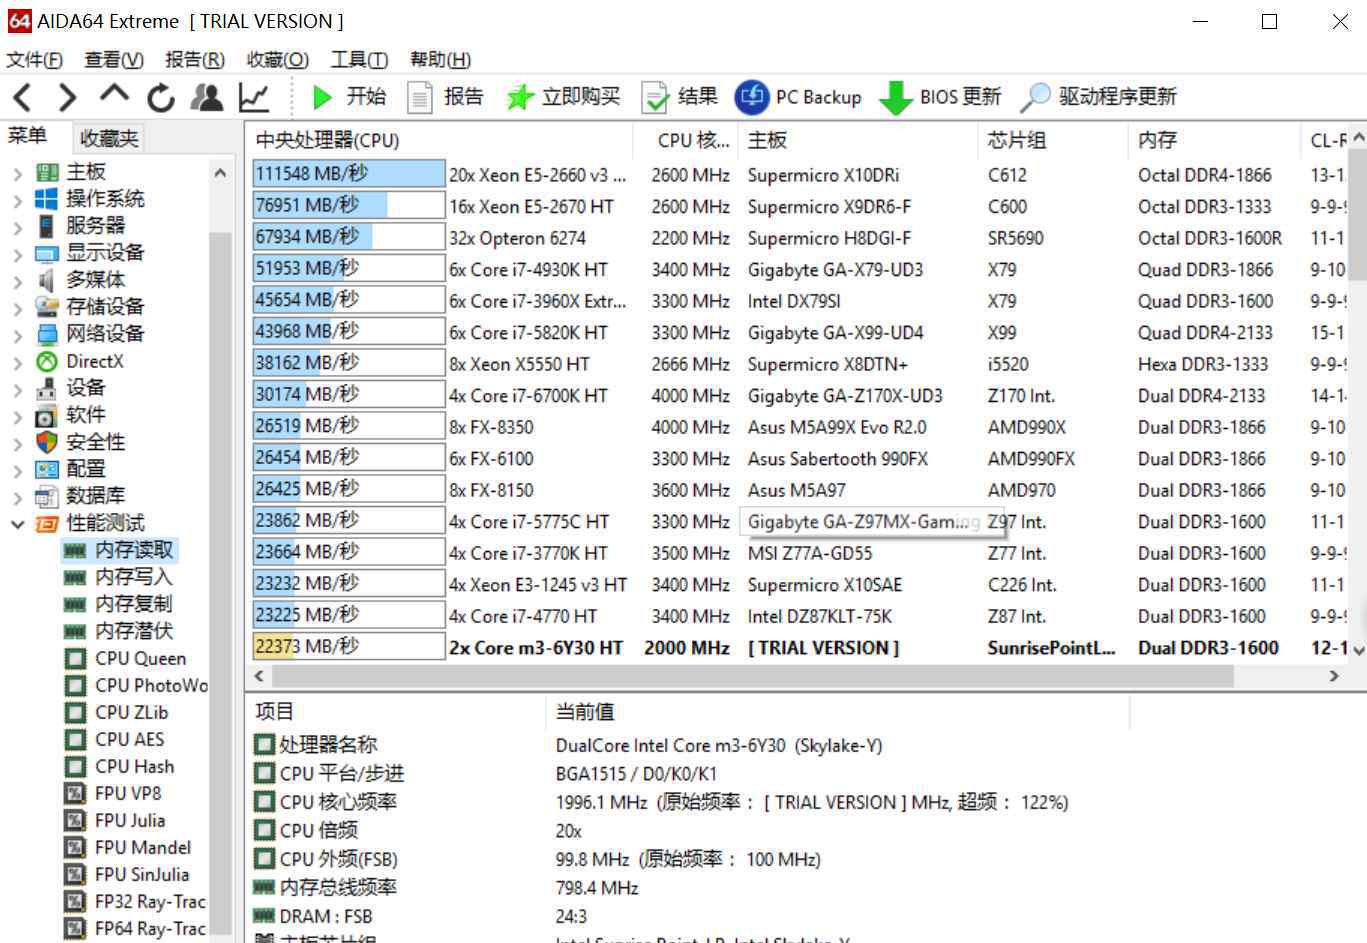Click the Forward navigation arrow in toolbar
1367x943 pixels.
pyautogui.click(x=67, y=97)
